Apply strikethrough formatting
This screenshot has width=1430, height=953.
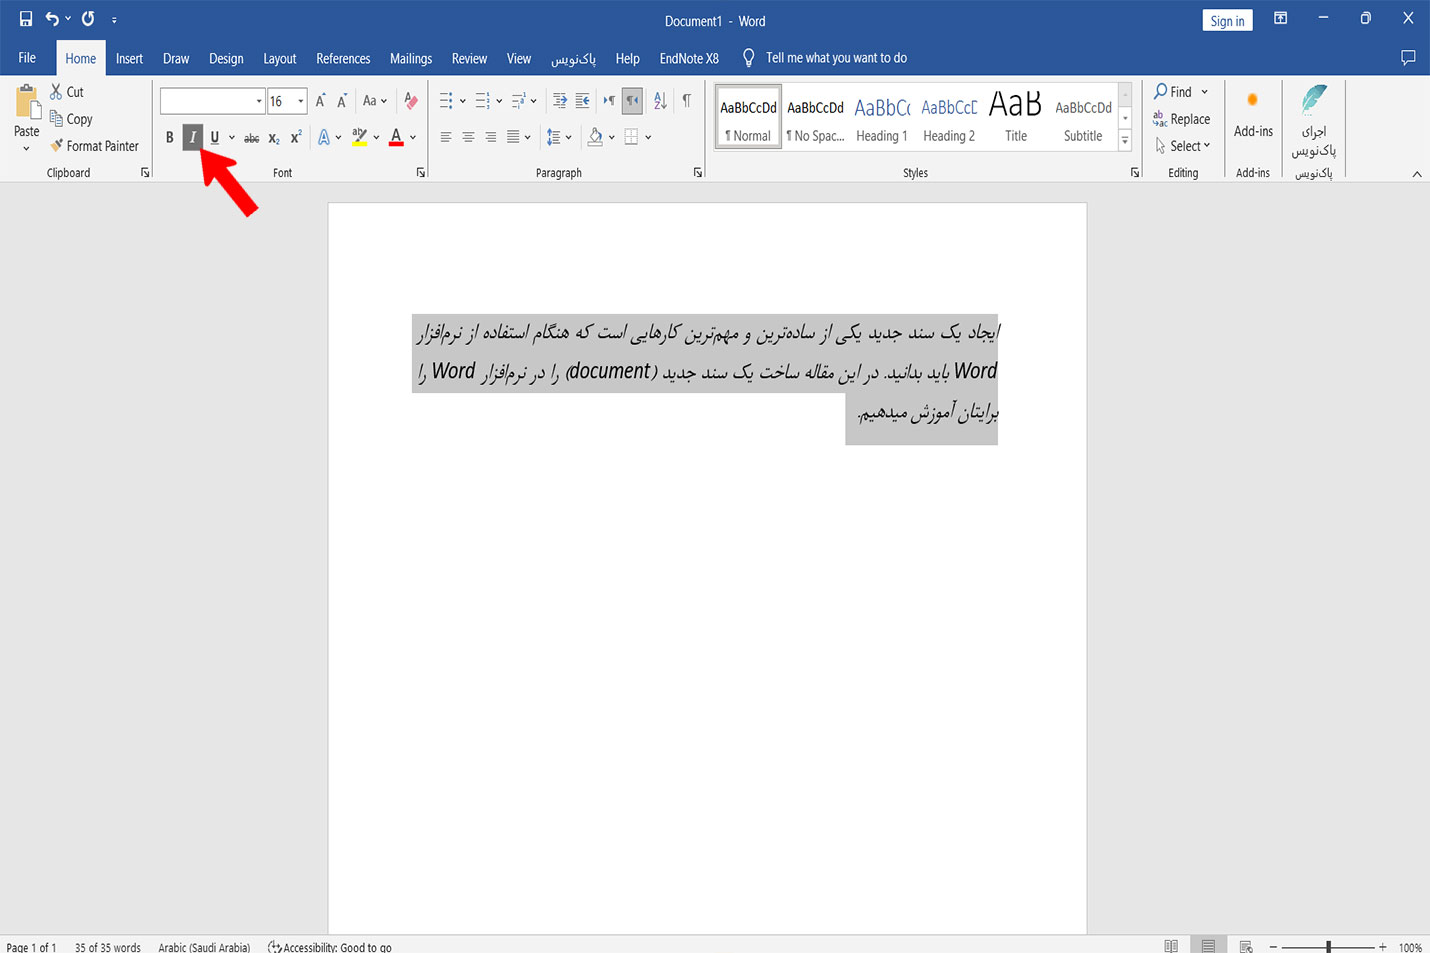tap(252, 138)
